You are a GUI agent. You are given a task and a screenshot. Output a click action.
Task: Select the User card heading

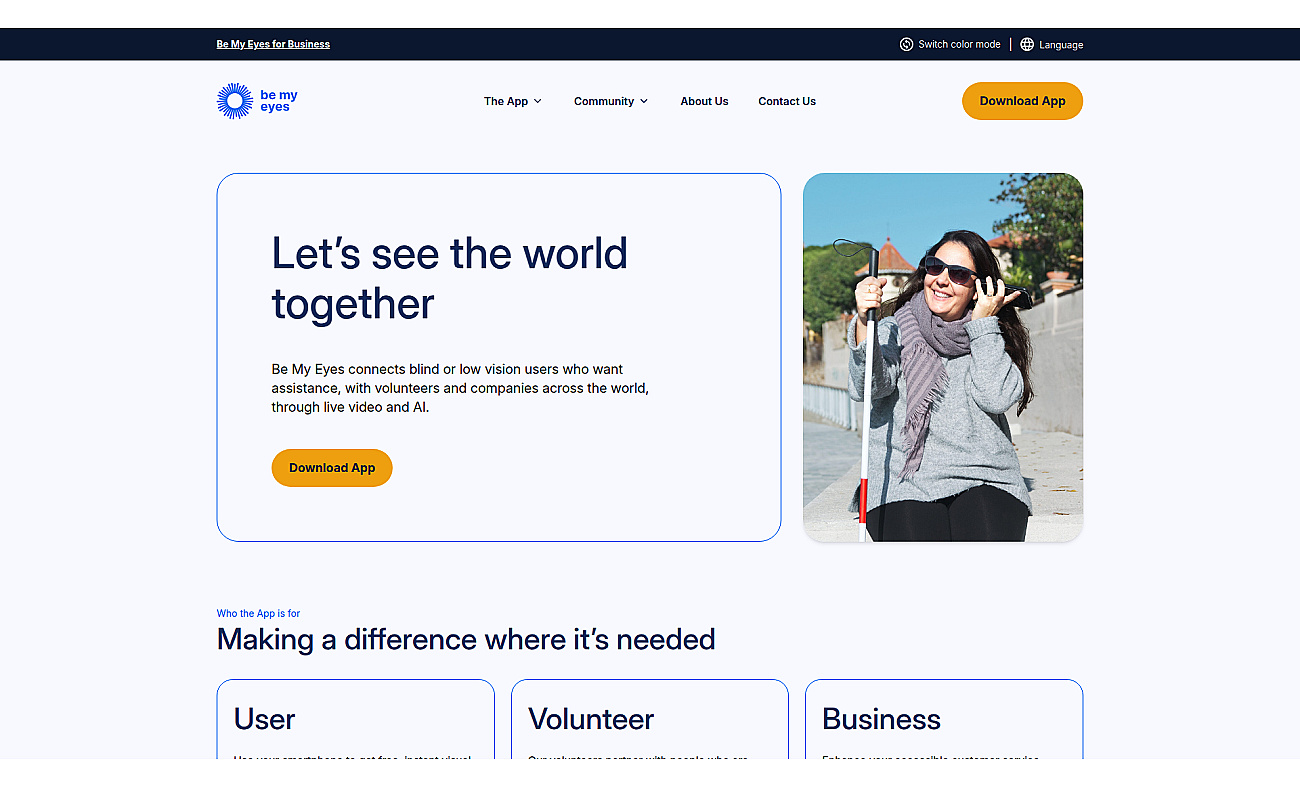coord(265,719)
